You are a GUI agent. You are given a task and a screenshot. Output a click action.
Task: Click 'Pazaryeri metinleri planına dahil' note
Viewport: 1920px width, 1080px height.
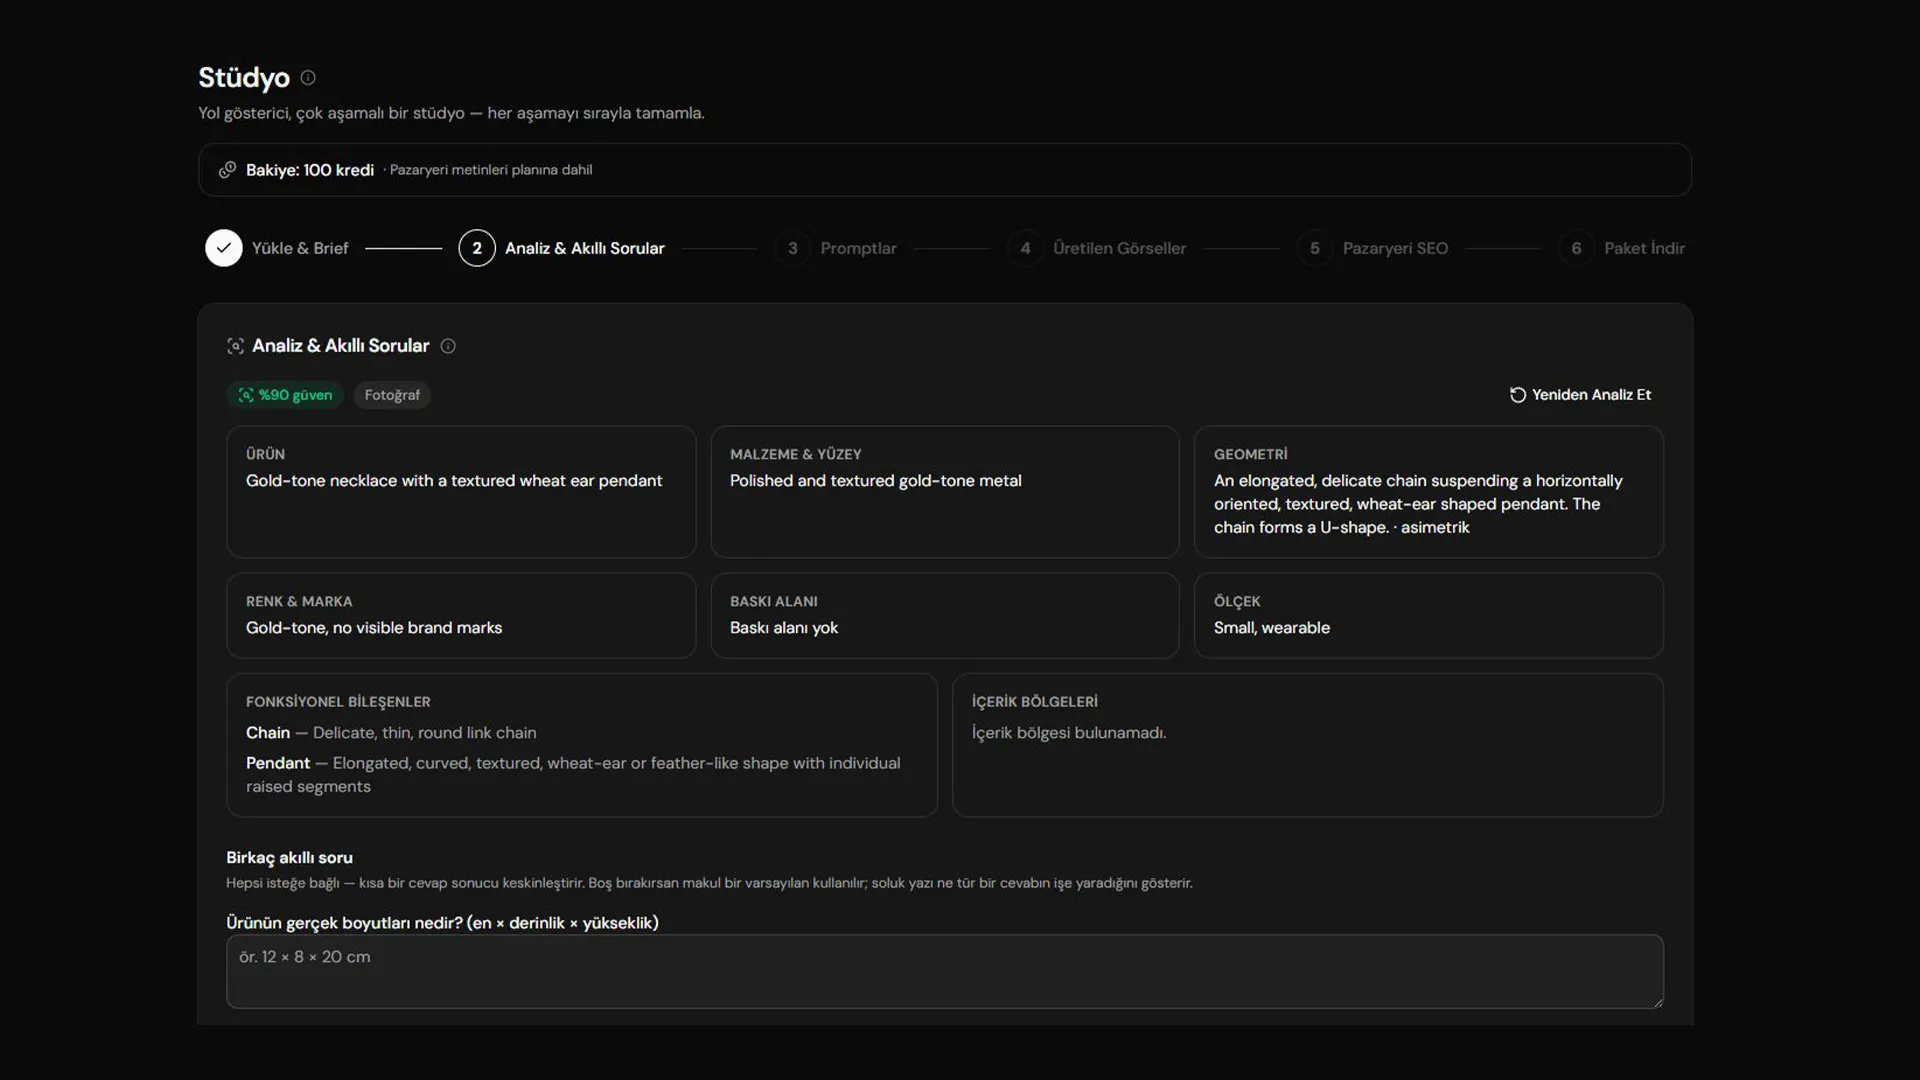[490, 170]
